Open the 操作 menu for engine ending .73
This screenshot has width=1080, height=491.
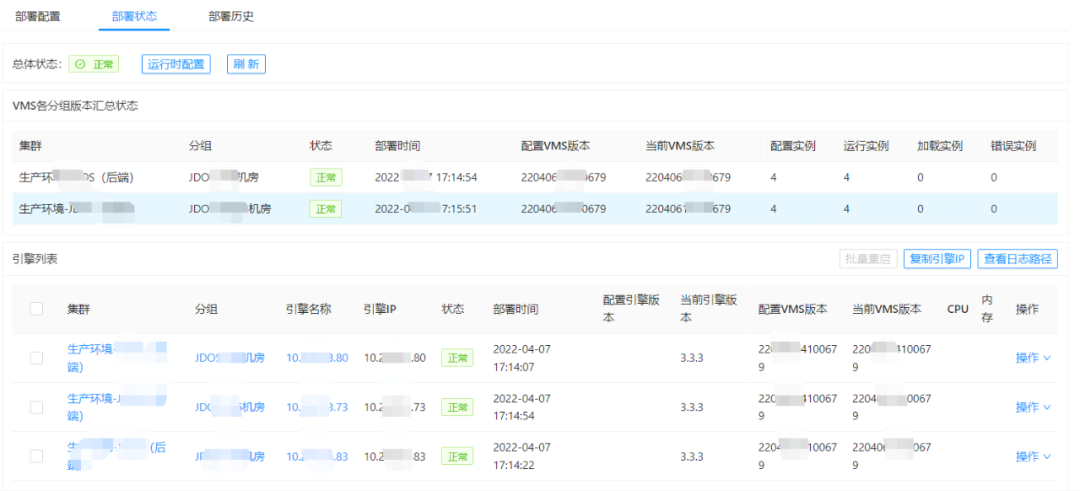point(1033,407)
